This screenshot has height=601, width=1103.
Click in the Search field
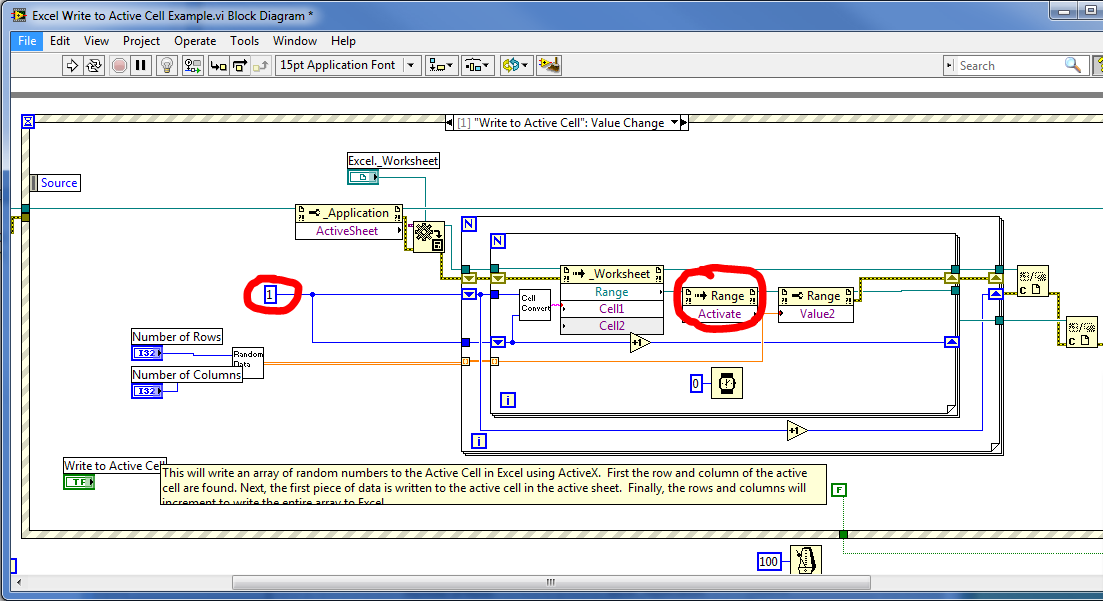point(1010,65)
